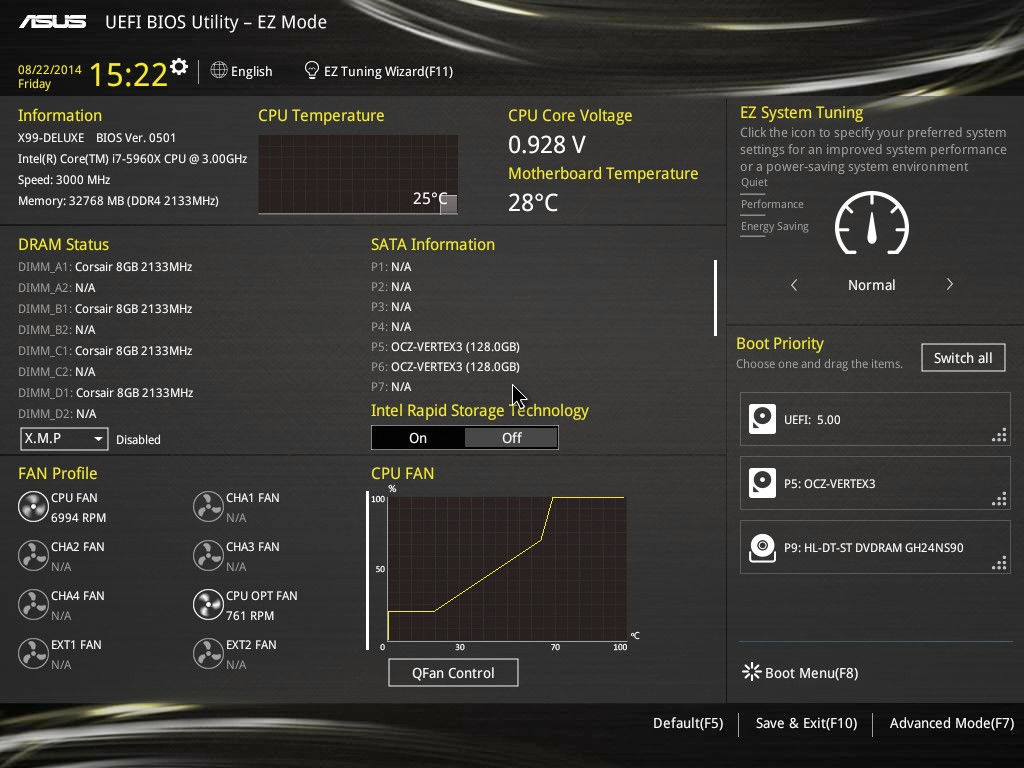This screenshot has height=768, width=1024.
Task: Click Intel Core i7-5960X CPU line
Action: coord(133,159)
